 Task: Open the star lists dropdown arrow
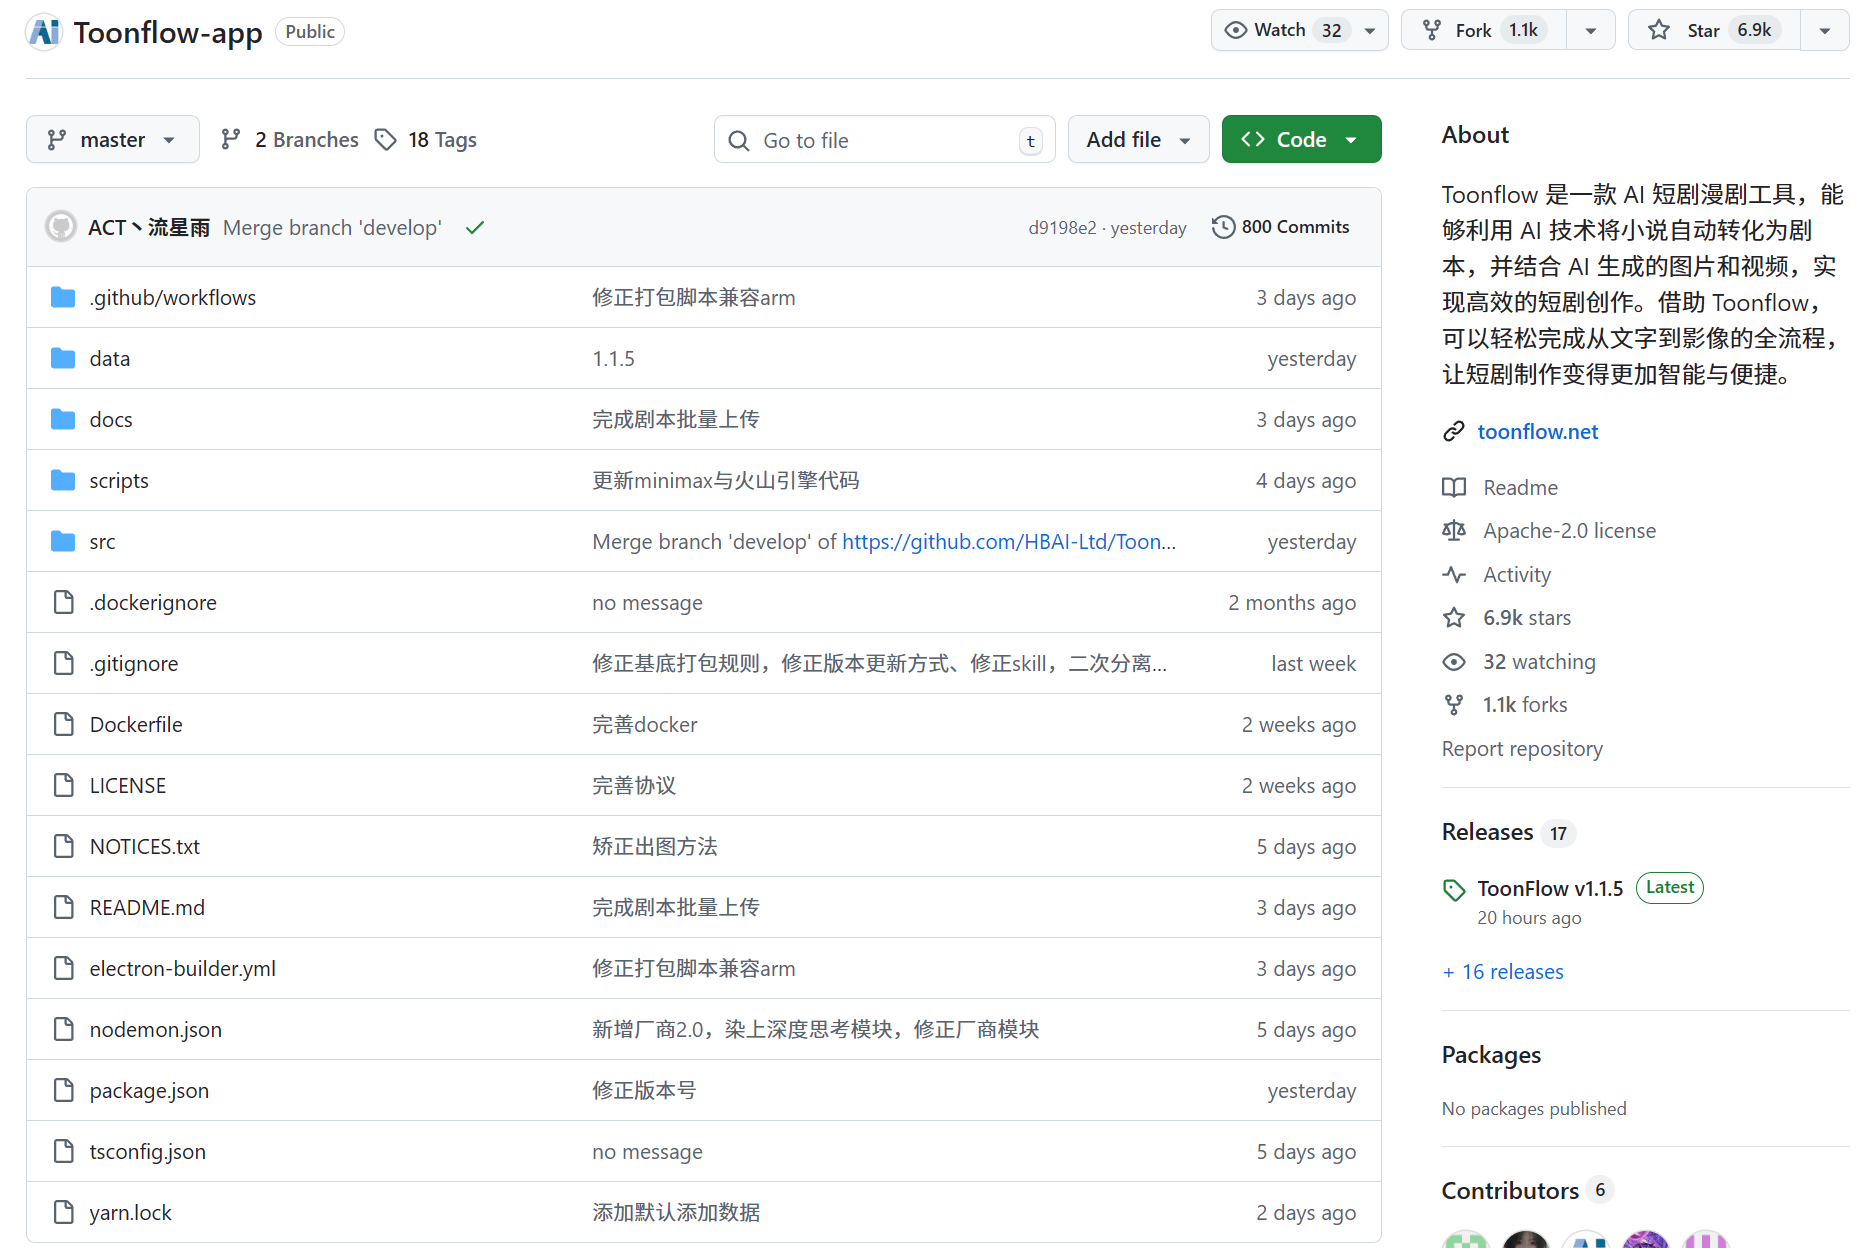tap(1825, 31)
